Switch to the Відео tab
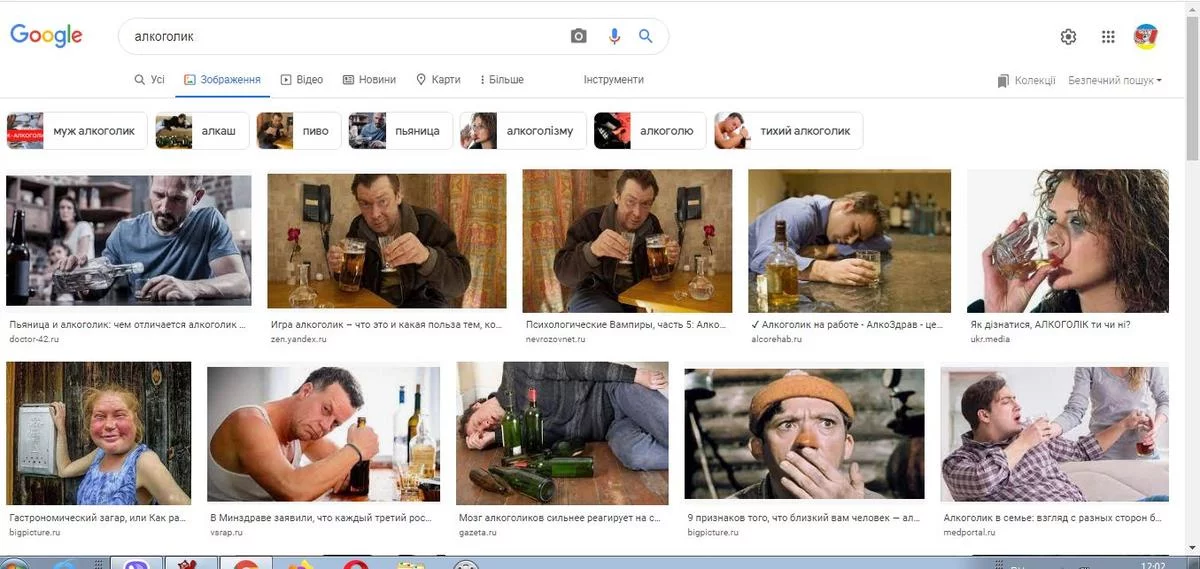The width and height of the screenshot is (1200, 569). pyautogui.click(x=302, y=80)
